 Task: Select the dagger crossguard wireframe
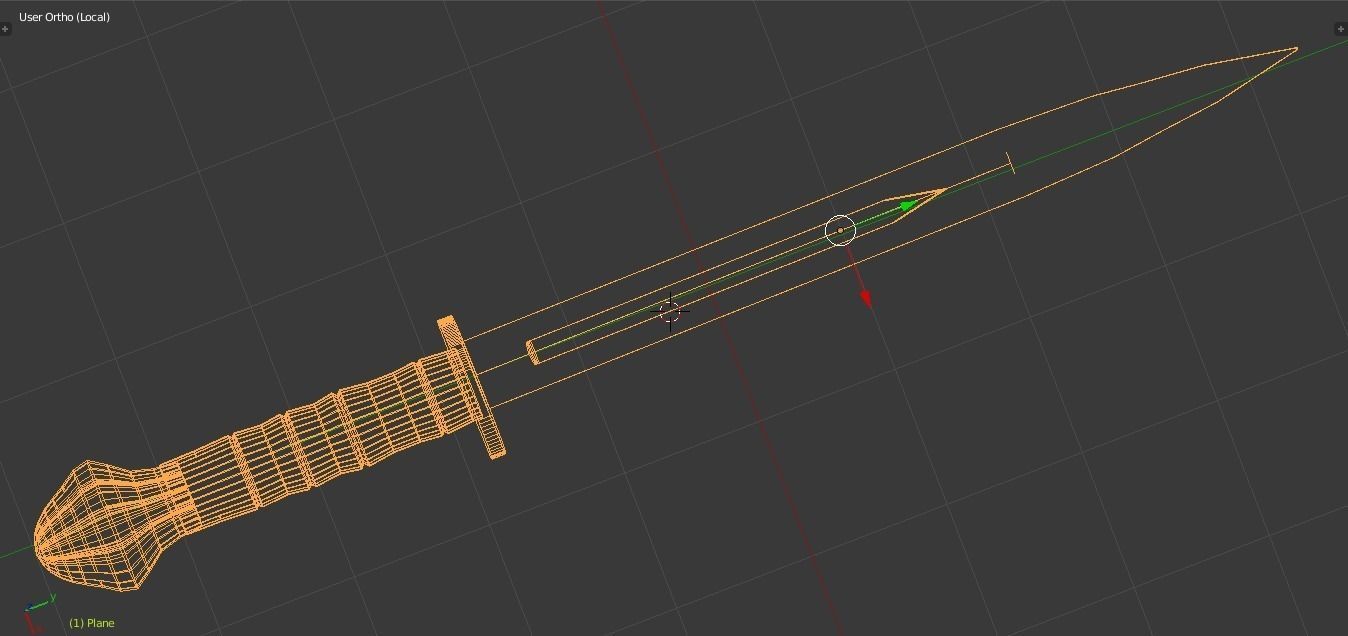(471, 387)
